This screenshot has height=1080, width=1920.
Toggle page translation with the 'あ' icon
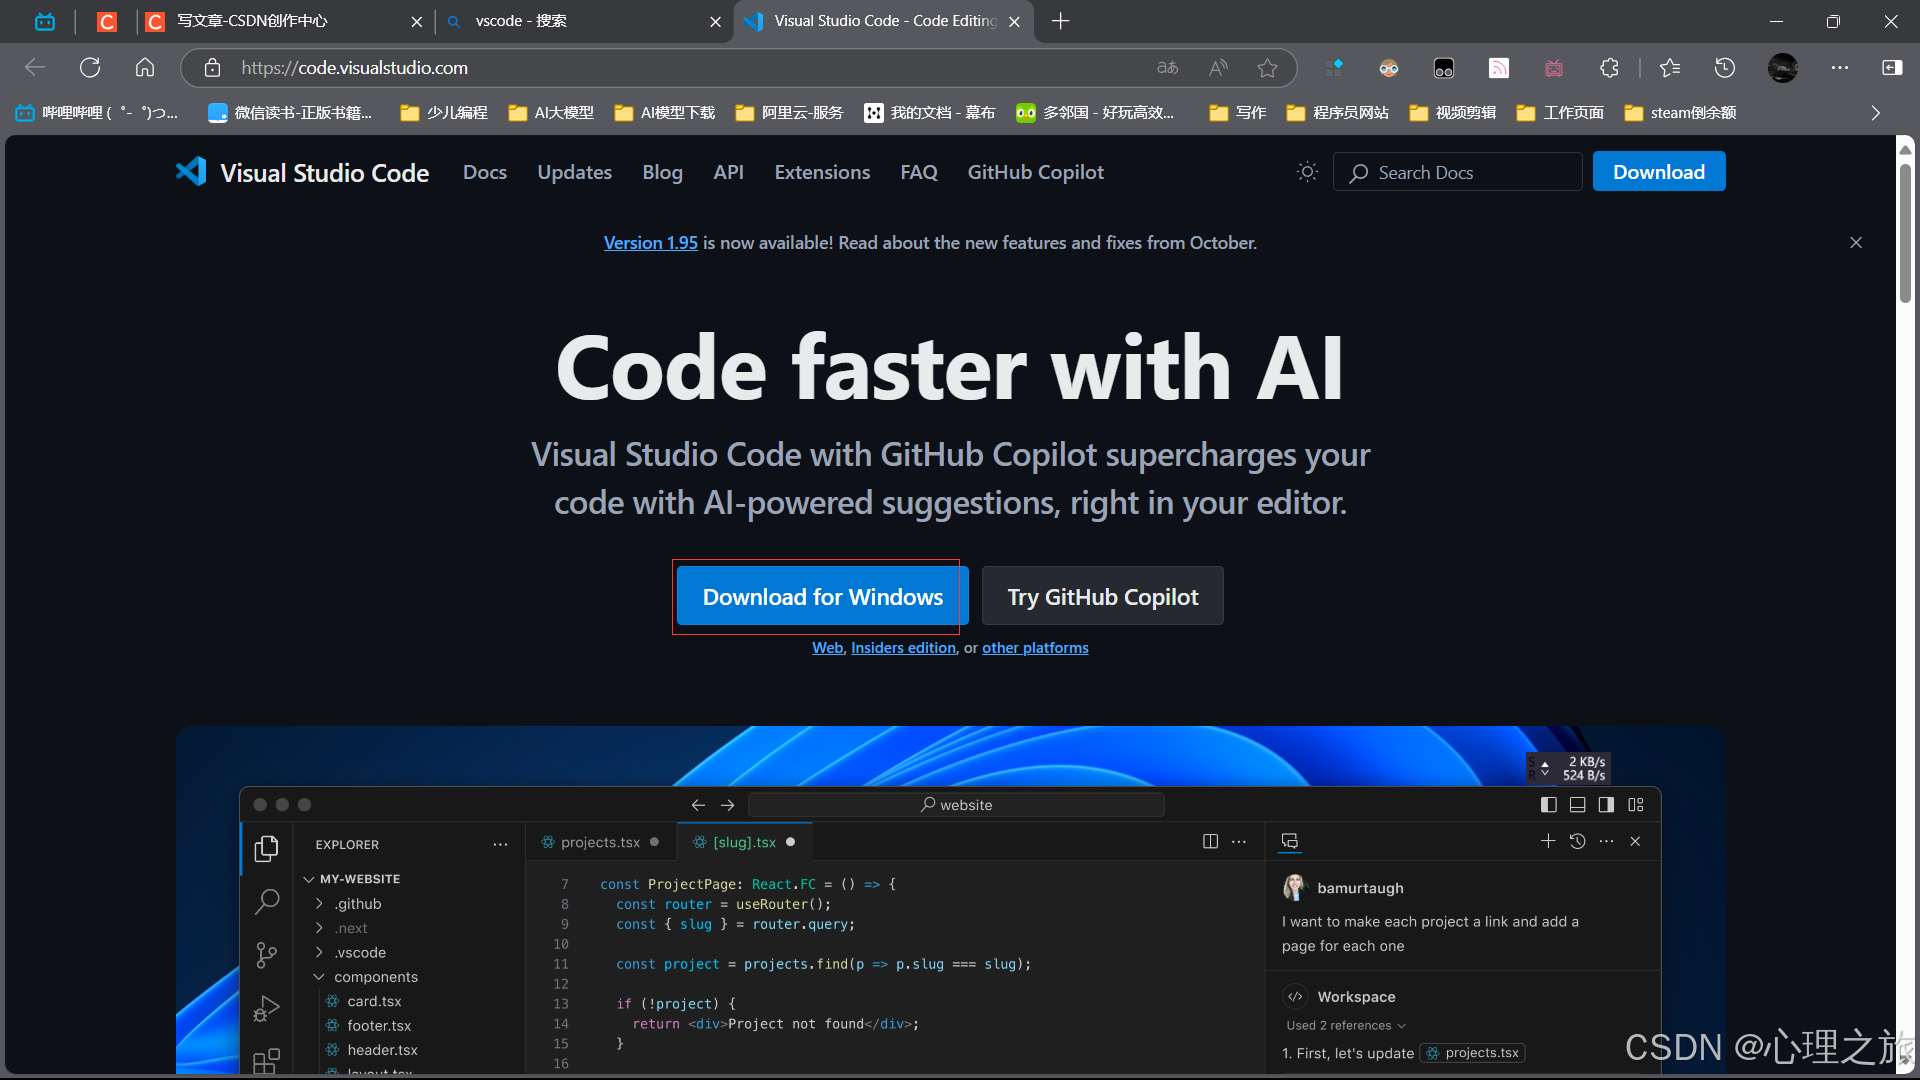[1166, 68]
